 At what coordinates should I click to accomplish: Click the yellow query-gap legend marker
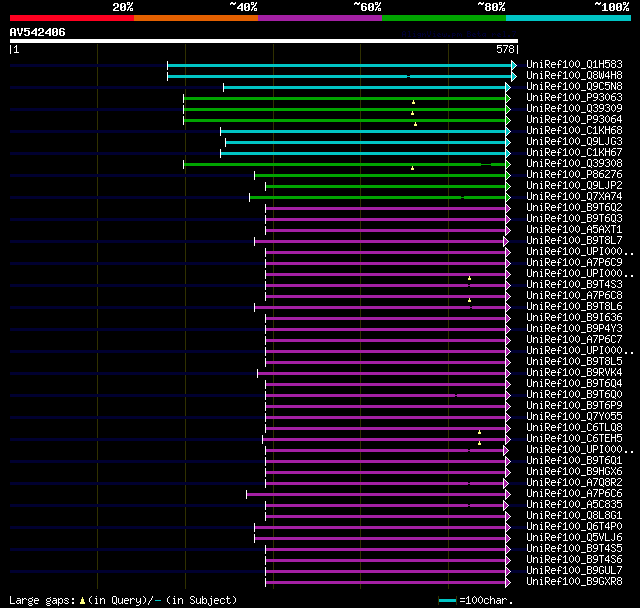tap(82, 601)
